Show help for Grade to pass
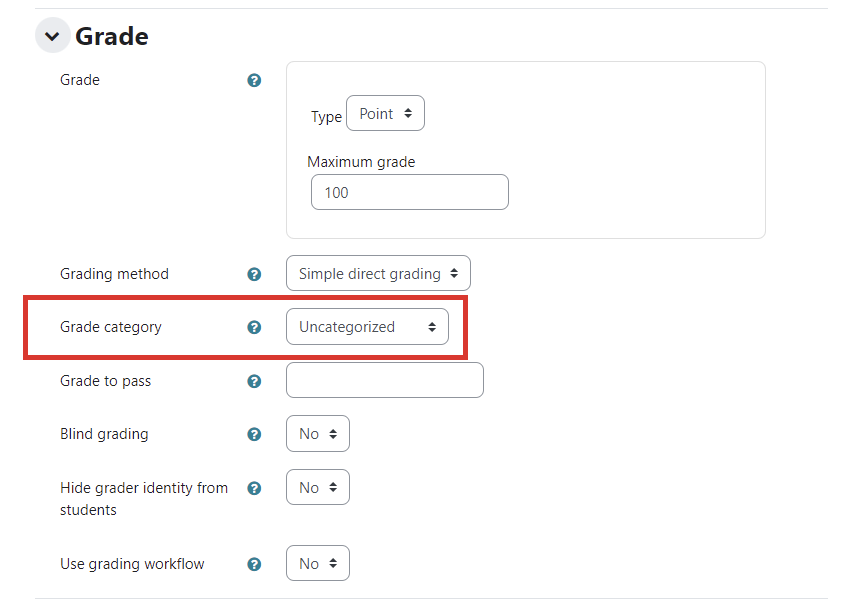This screenshot has height=607, width=867. tap(254, 381)
